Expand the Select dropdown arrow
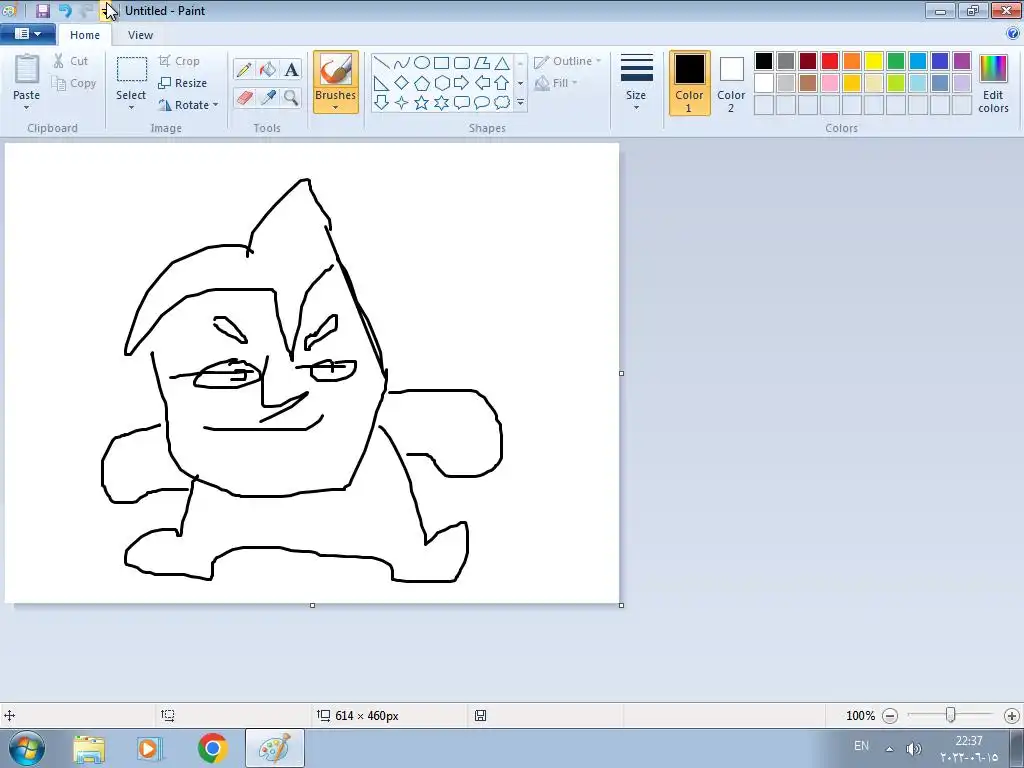 [131, 108]
